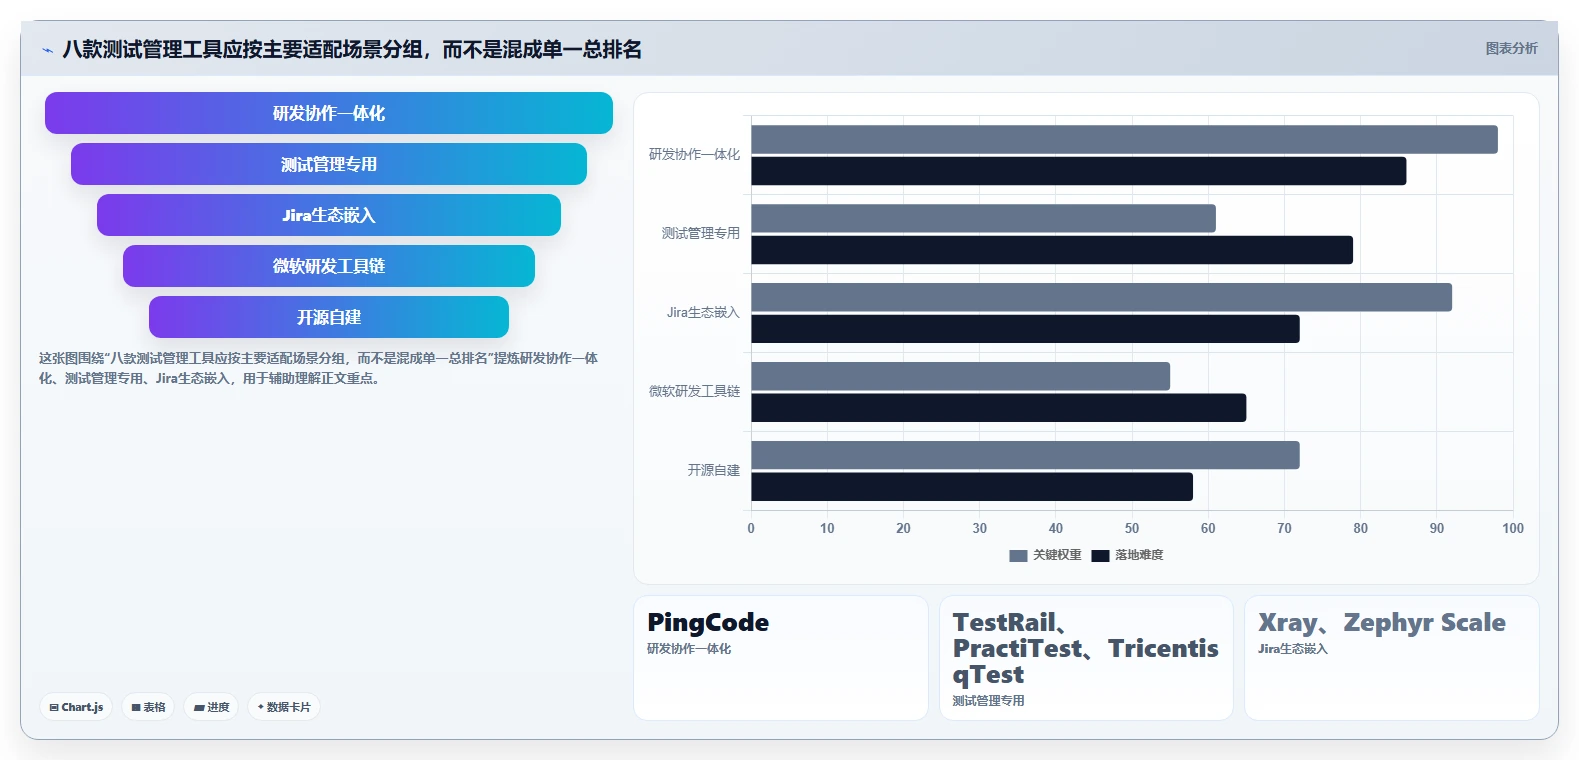This screenshot has width=1579, height=760.
Task: Click the 开源自建 y-axis label
Action: 713,470
